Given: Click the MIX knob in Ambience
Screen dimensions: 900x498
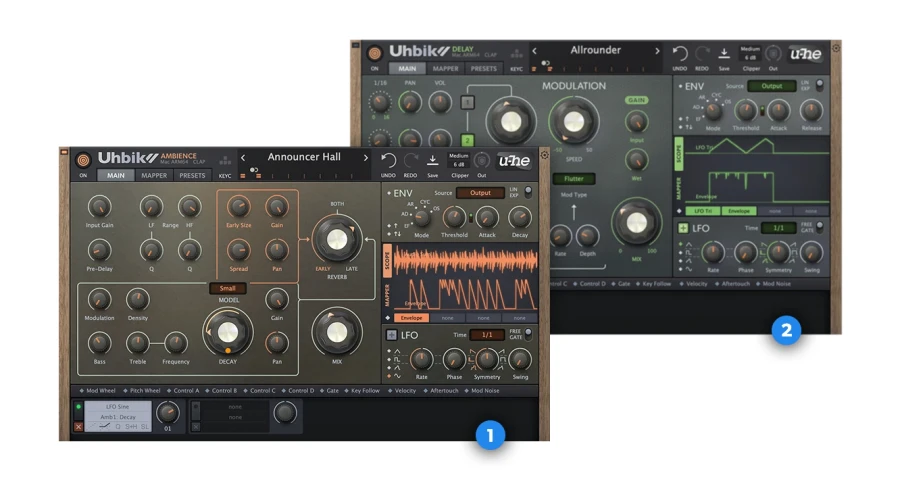Looking at the screenshot, I should tap(337, 332).
